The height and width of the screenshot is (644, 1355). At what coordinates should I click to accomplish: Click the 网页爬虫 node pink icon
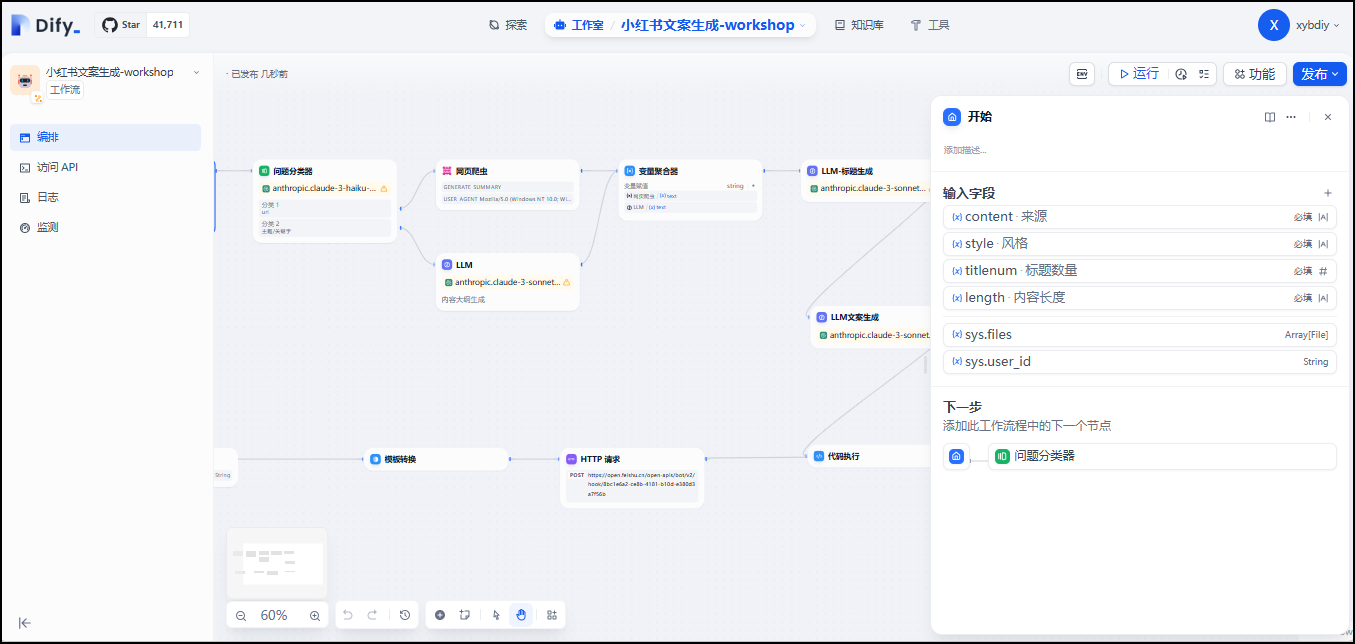pyautogui.click(x=448, y=171)
